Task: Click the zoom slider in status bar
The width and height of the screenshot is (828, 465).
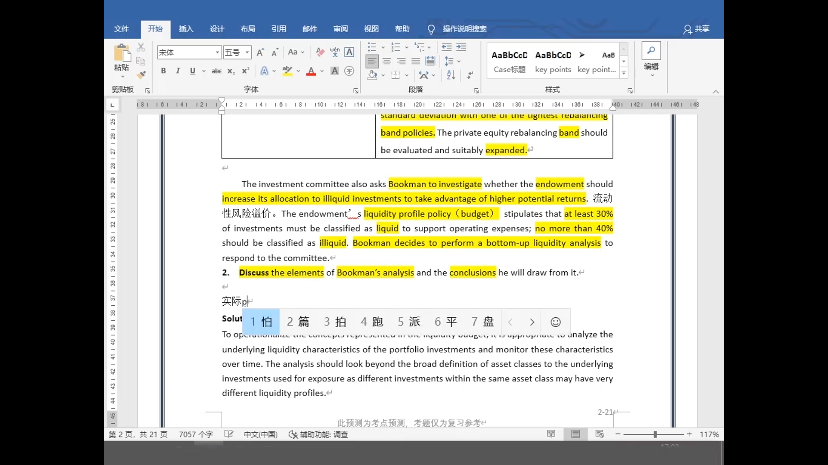Action: coord(651,435)
